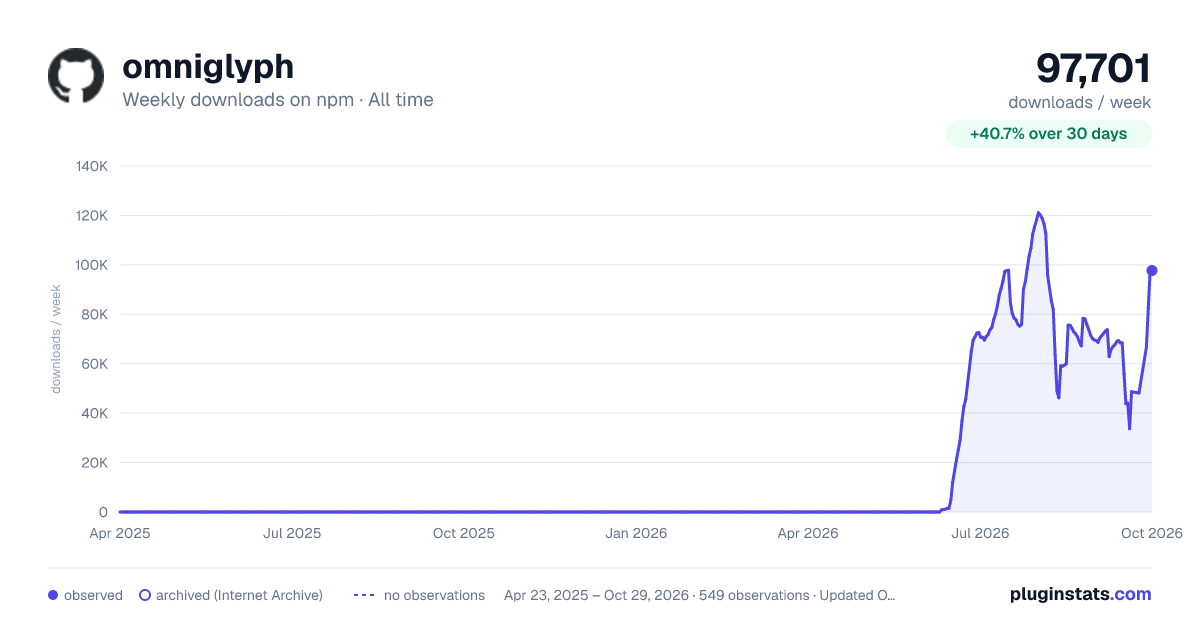Click the 120K y-axis label
This screenshot has height=630, width=1200.
[x=91, y=215]
